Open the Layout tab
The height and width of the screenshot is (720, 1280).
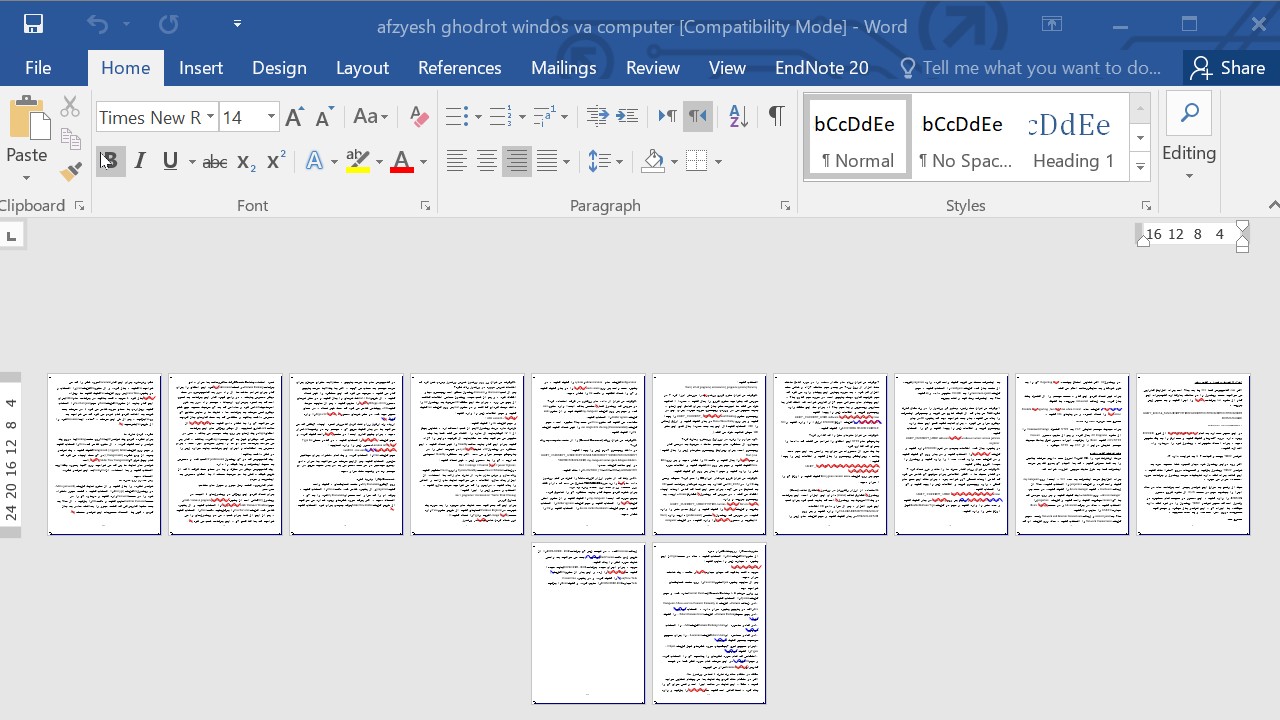pyautogui.click(x=362, y=68)
